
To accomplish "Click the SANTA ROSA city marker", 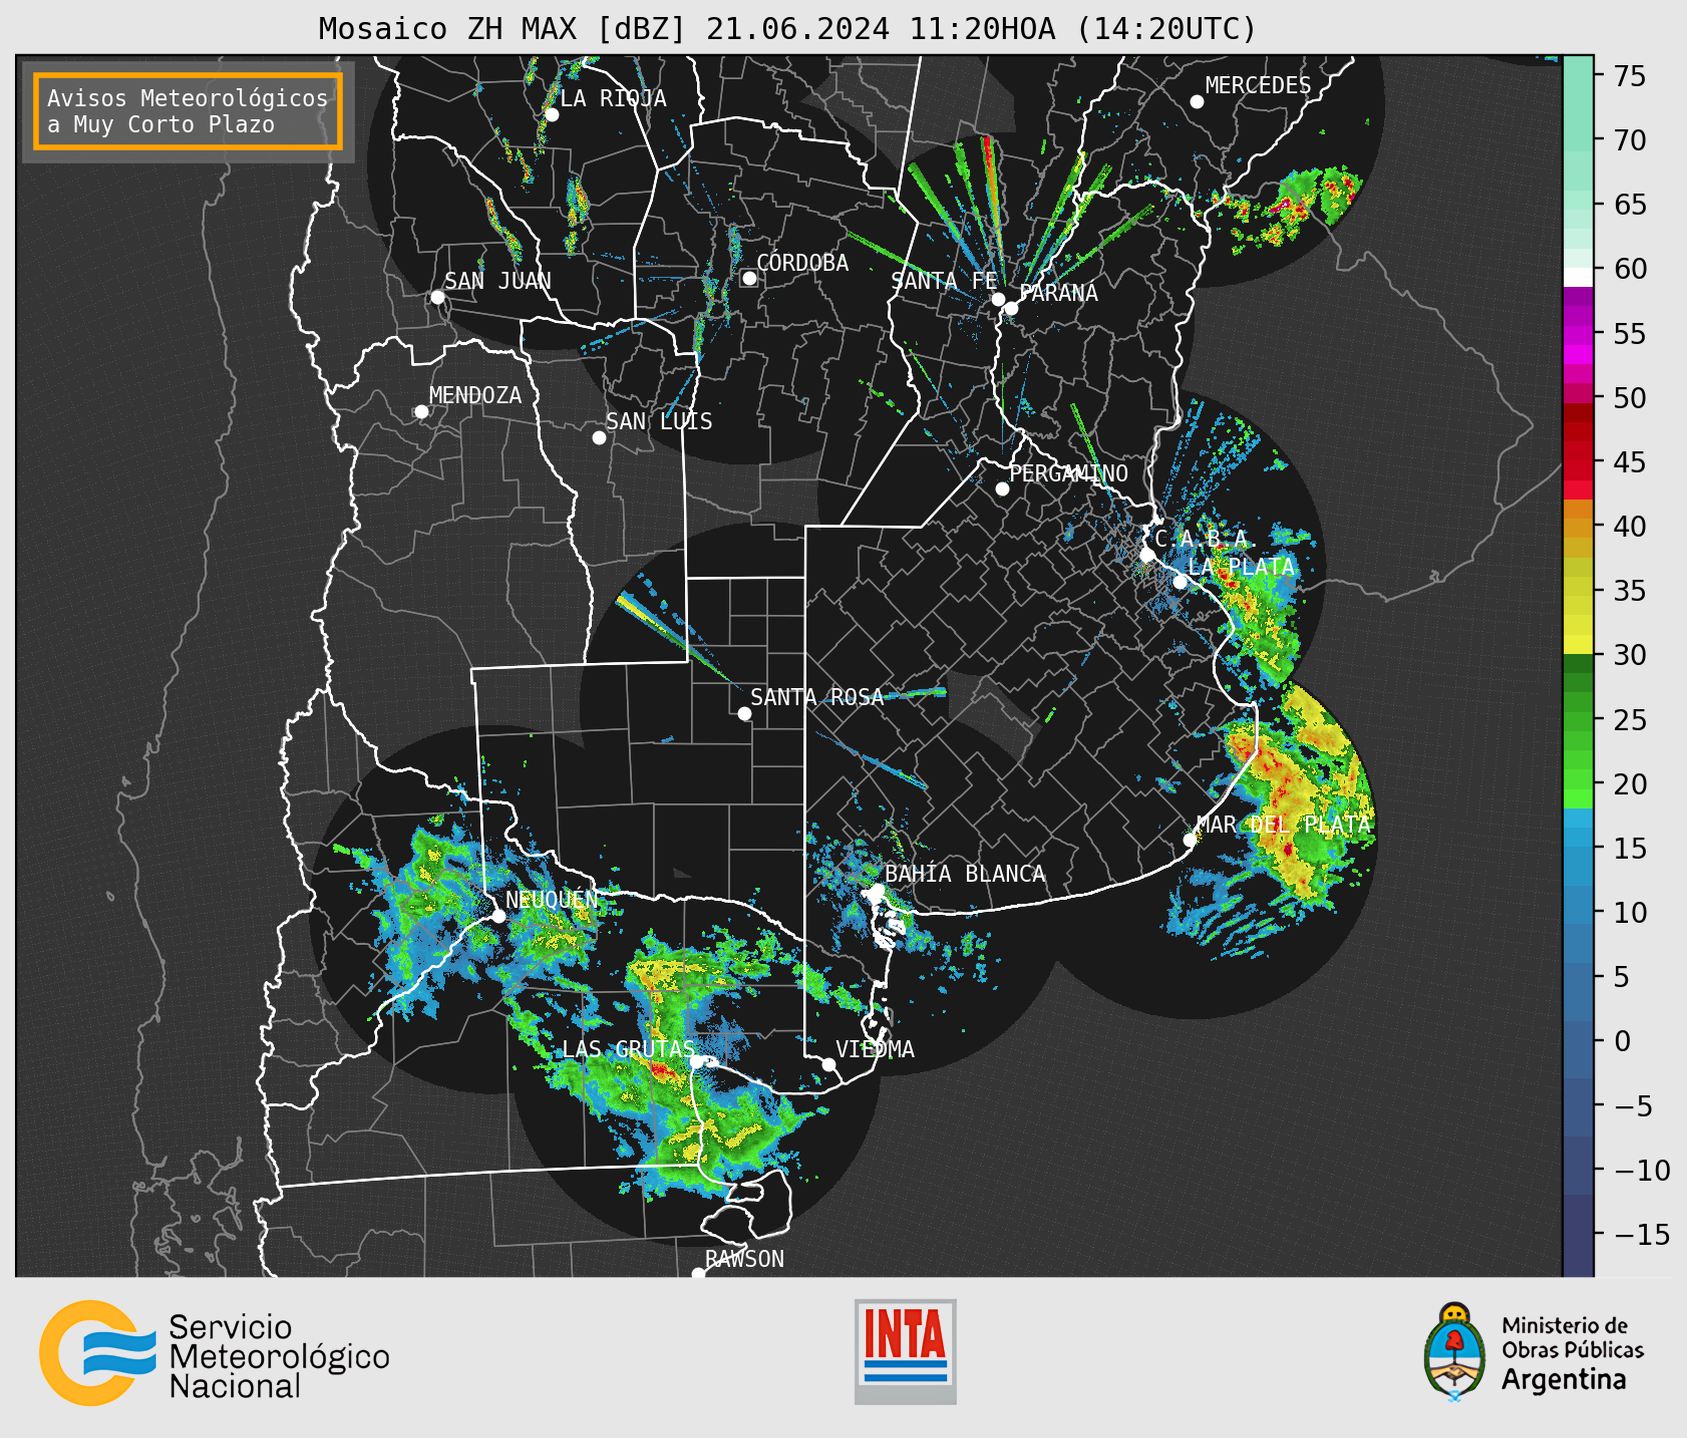I will coord(744,714).
